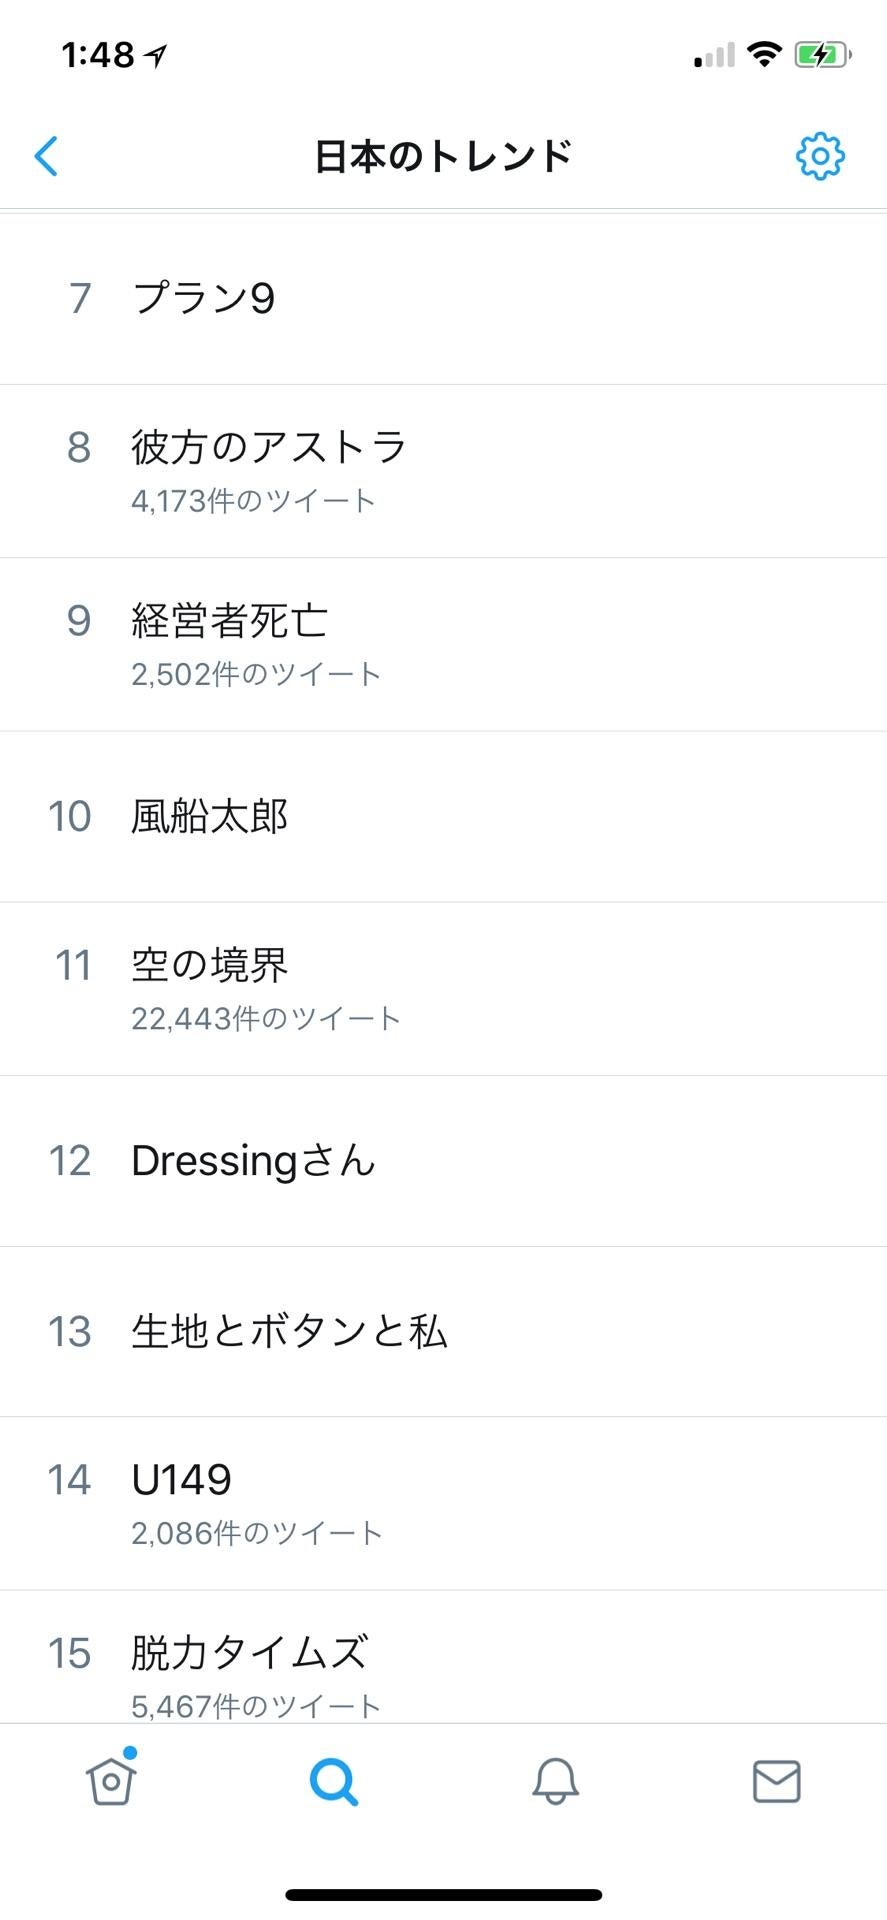The width and height of the screenshot is (887, 1920).
Task: Tap the 日本のトレンド page title
Action: (x=443, y=156)
